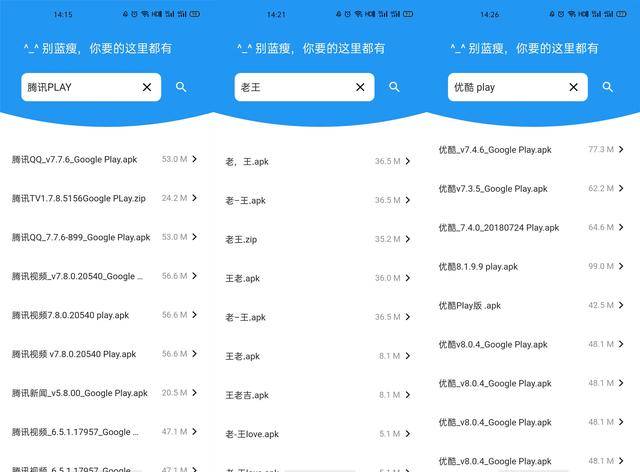
Task: Tap the 14:15 status bar clock
Action: click(x=63, y=14)
